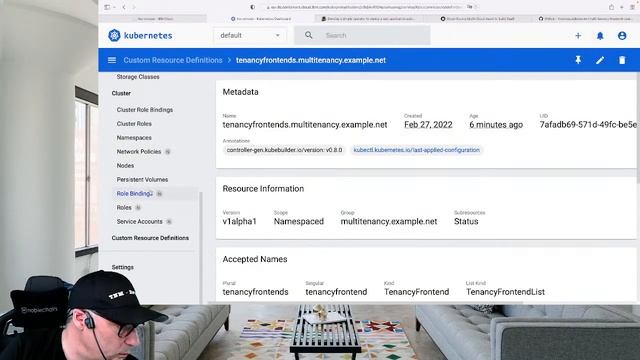640x360 pixels.
Task: Click the browser new tab plus icon
Action: point(622,7)
